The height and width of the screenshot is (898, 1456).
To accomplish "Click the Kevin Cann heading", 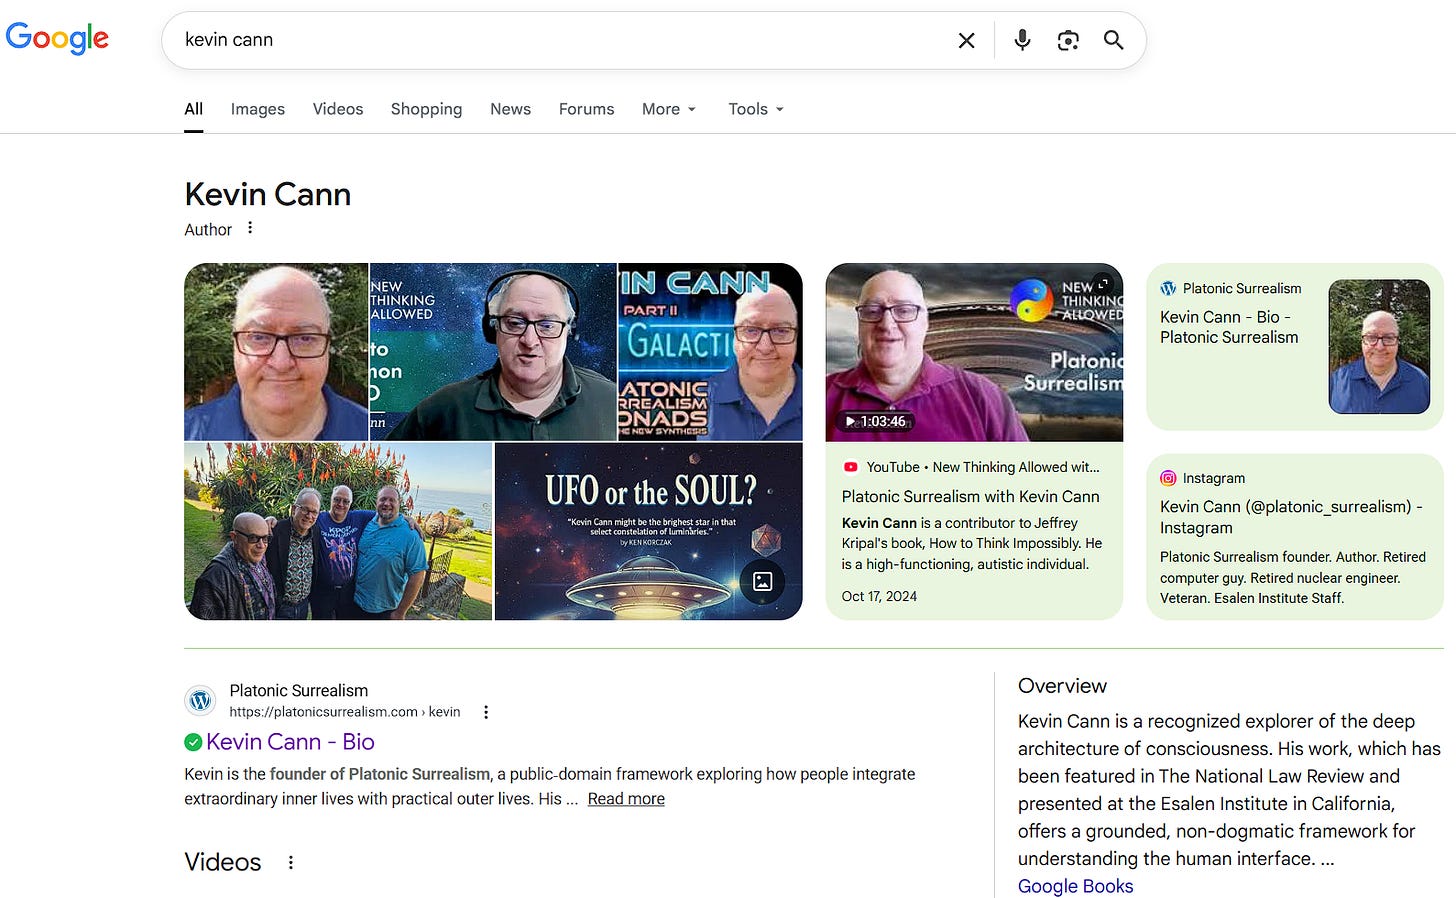I will [268, 194].
